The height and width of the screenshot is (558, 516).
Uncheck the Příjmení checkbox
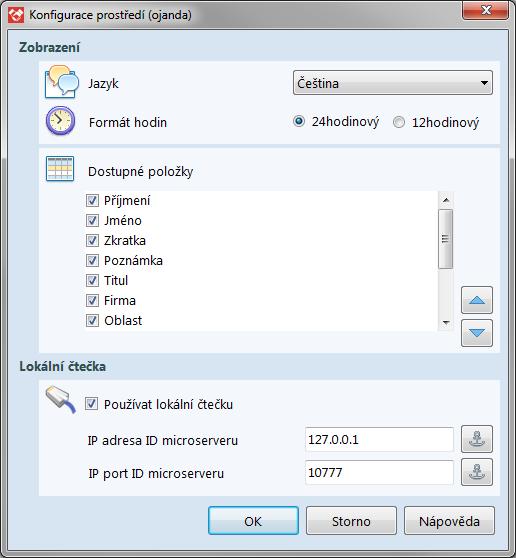[92, 200]
